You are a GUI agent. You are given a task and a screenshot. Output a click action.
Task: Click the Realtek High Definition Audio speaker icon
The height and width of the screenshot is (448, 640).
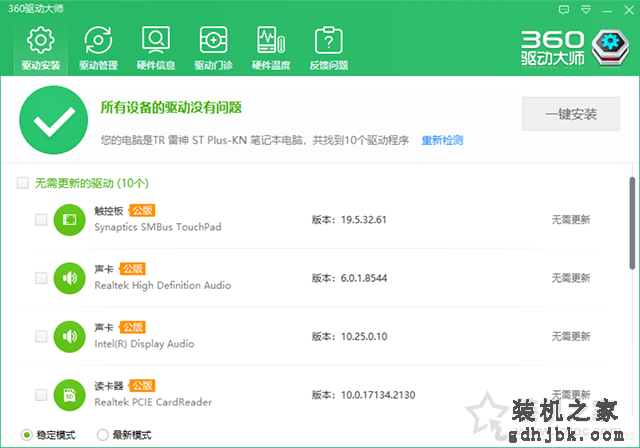click(x=69, y=278)
